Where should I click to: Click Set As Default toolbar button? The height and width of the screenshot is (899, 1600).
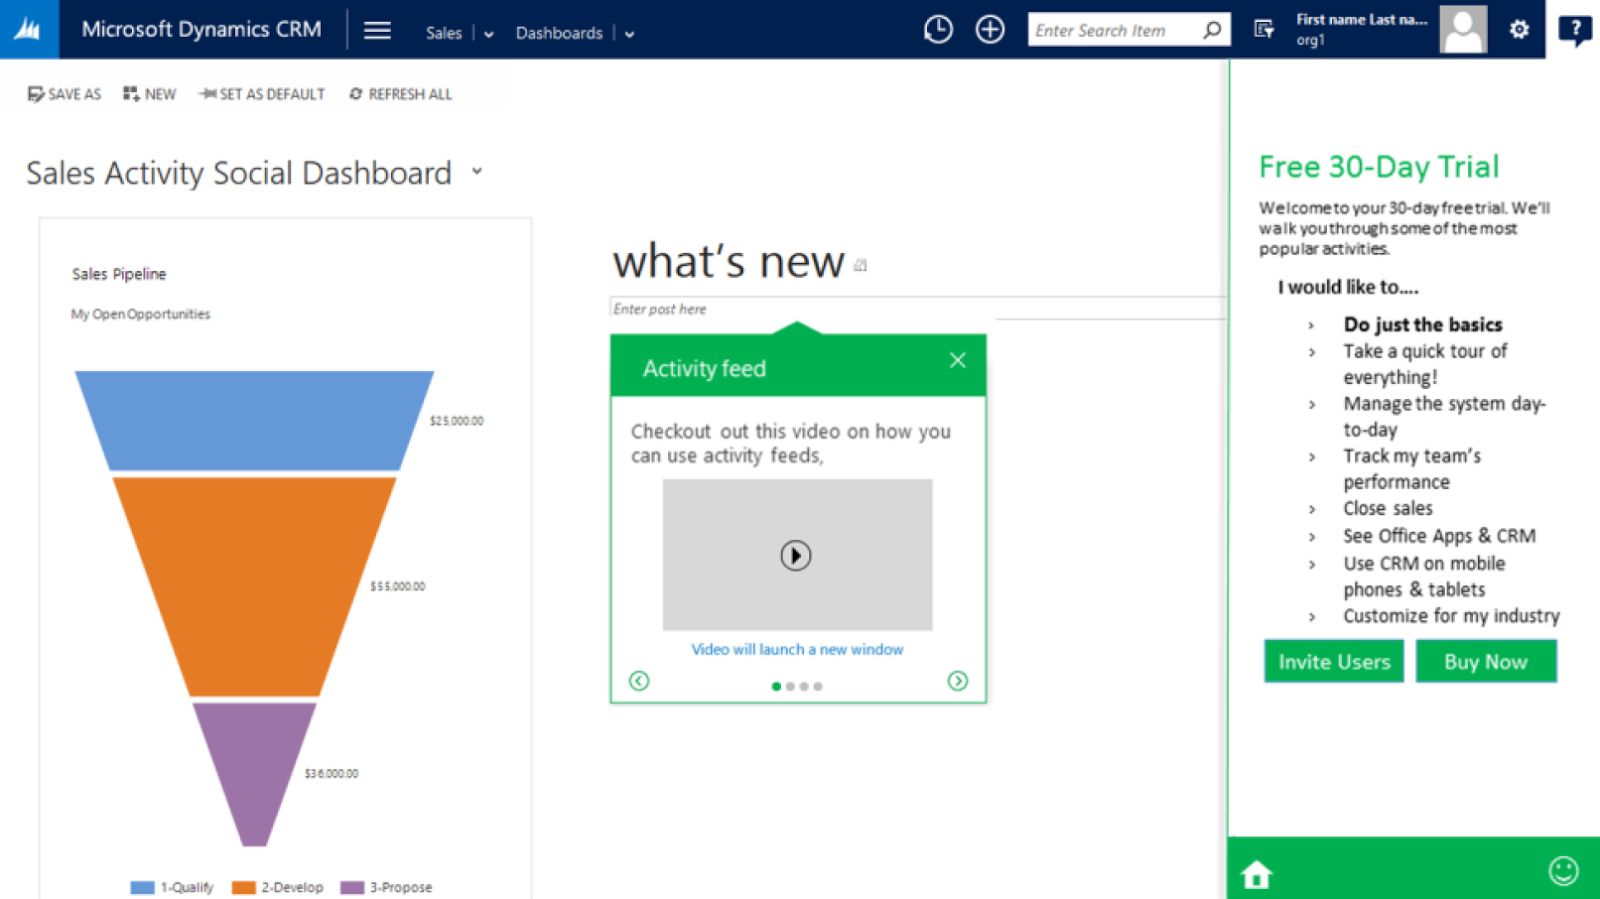tap(262, 94)
